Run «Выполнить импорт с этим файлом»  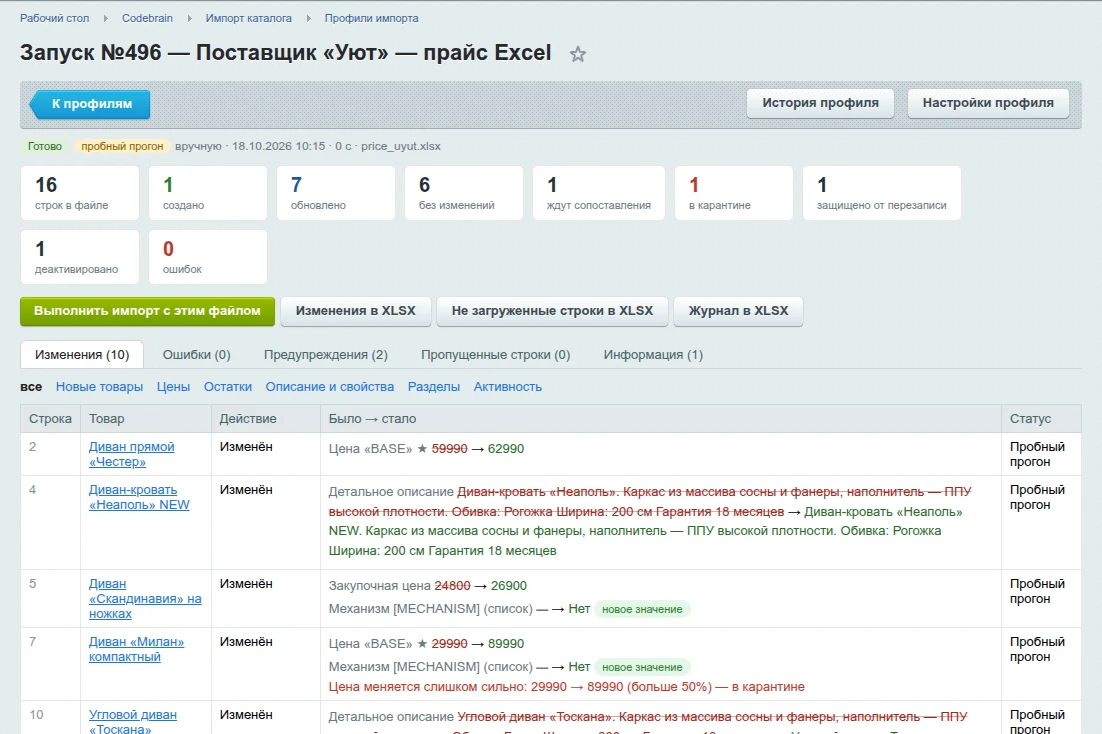pyautogui.click(x=148, y=311)
